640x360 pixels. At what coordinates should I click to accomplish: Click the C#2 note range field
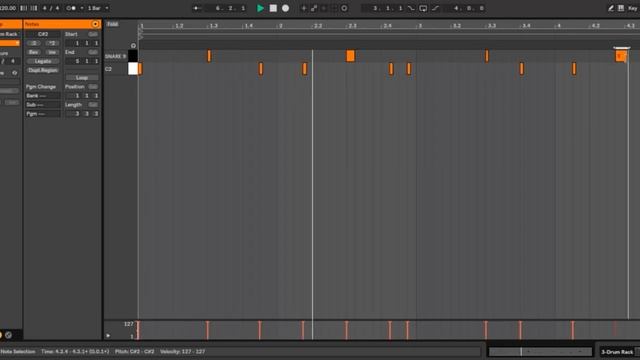point(43,34)
